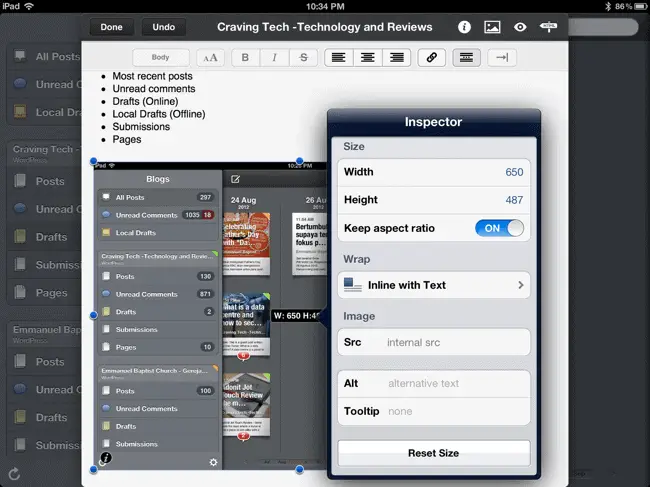This screenshot has width=650, height=487.
Task: Tap the Alt alternative text field
Action: (434, 383)
